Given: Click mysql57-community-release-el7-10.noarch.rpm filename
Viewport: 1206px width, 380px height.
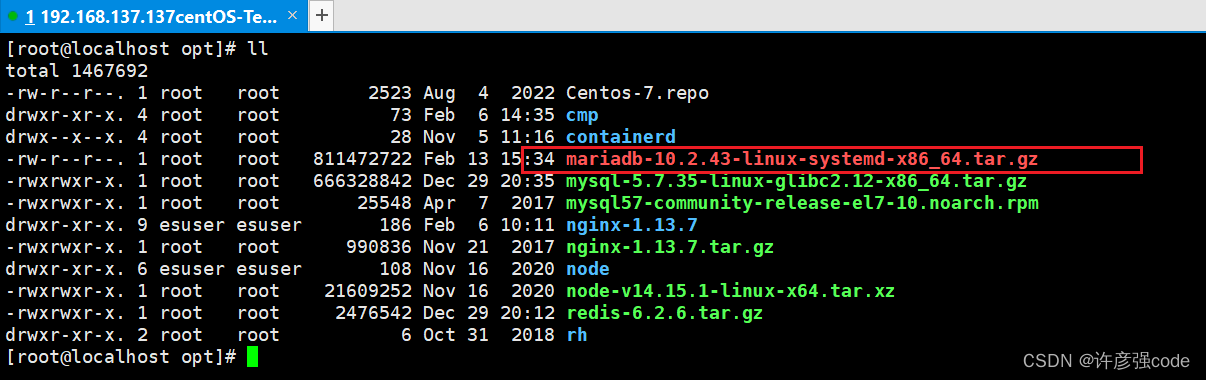Looking at the screenshot, I should pyautogui.click(x=802, y=203).
